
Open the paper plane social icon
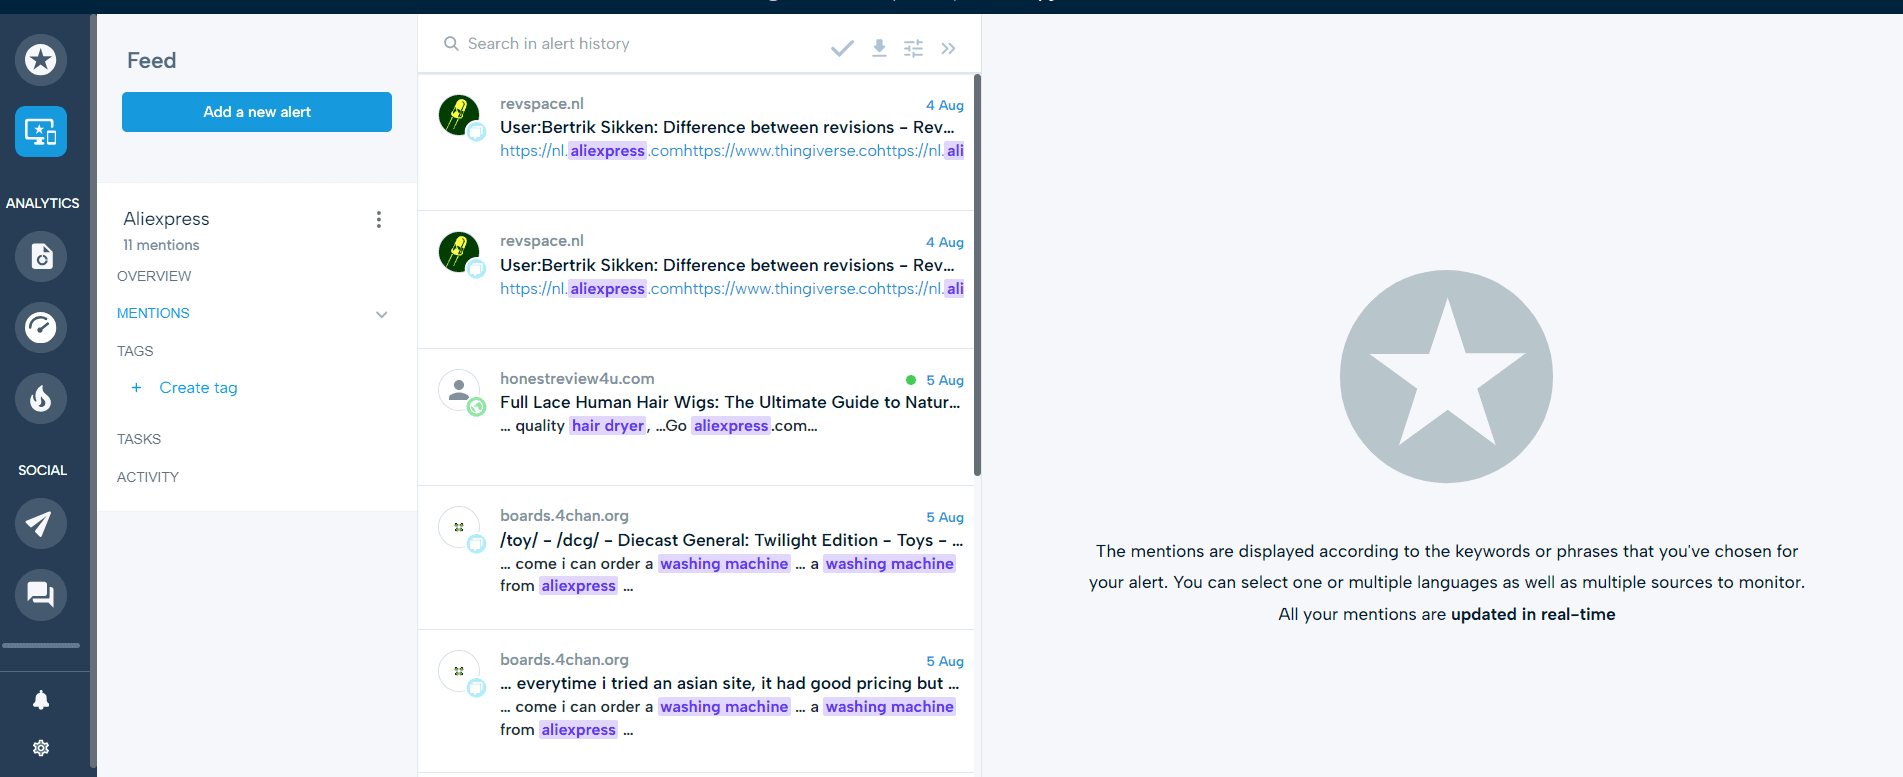41,523
